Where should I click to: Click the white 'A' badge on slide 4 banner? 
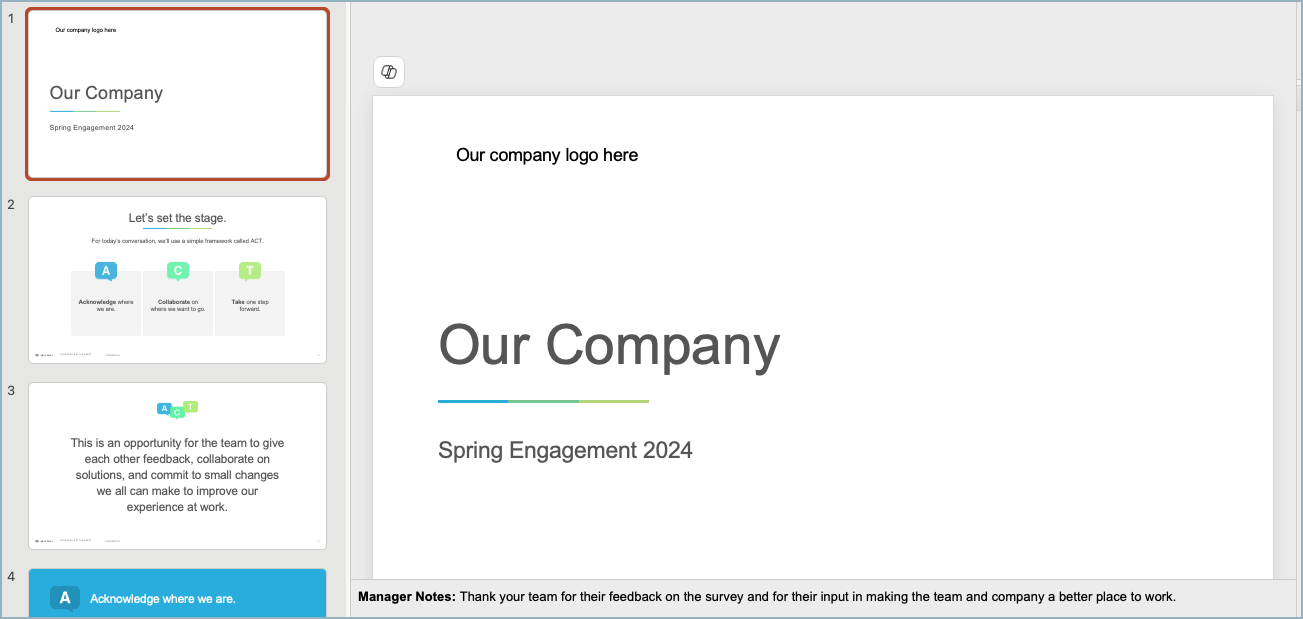(x=64, y=597)
